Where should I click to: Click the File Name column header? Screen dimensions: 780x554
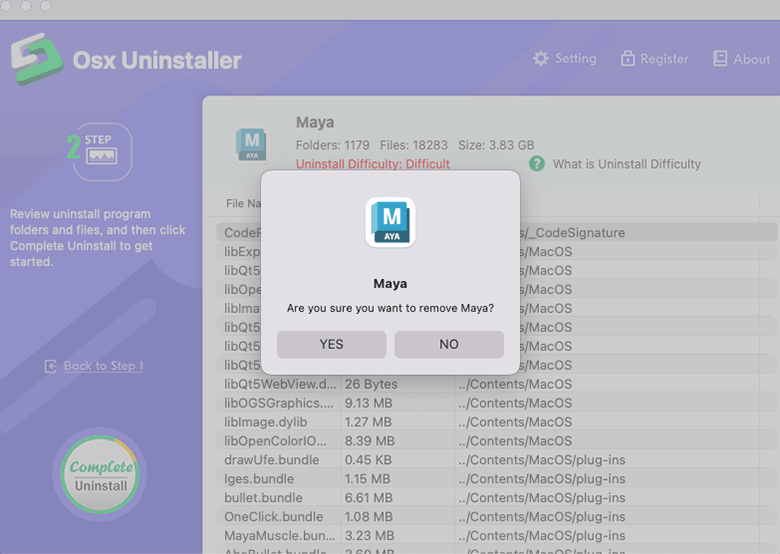(243, 203)
